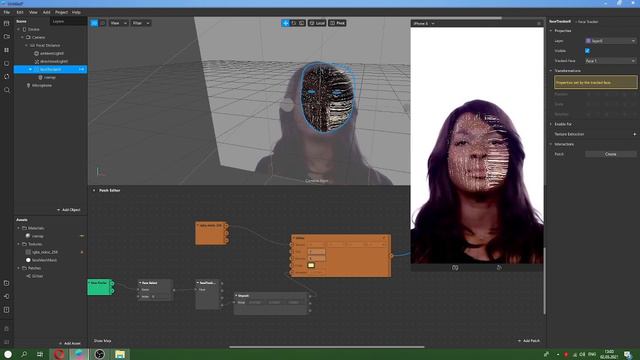Select the green Face Finder patch
Screen dimensions: 640x360
[100, 287]
